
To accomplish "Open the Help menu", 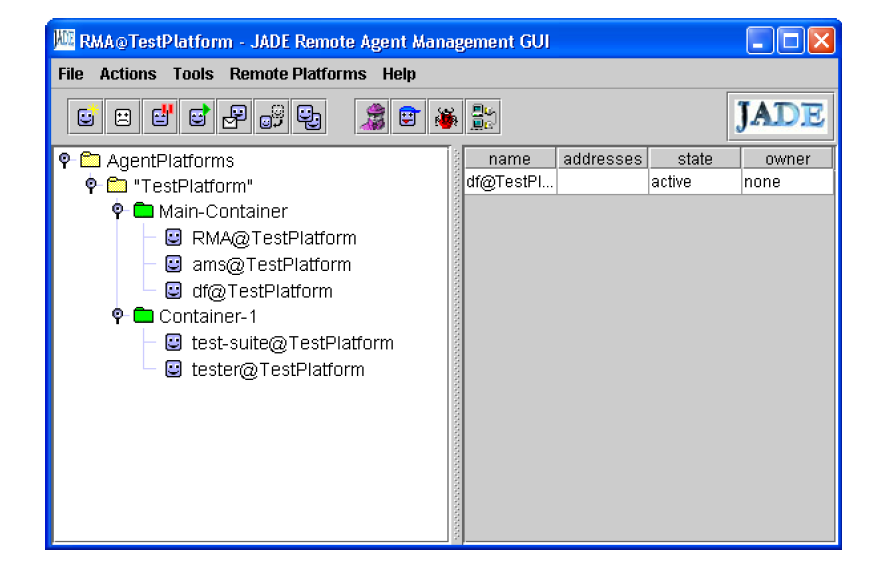I will click(399, 74).
